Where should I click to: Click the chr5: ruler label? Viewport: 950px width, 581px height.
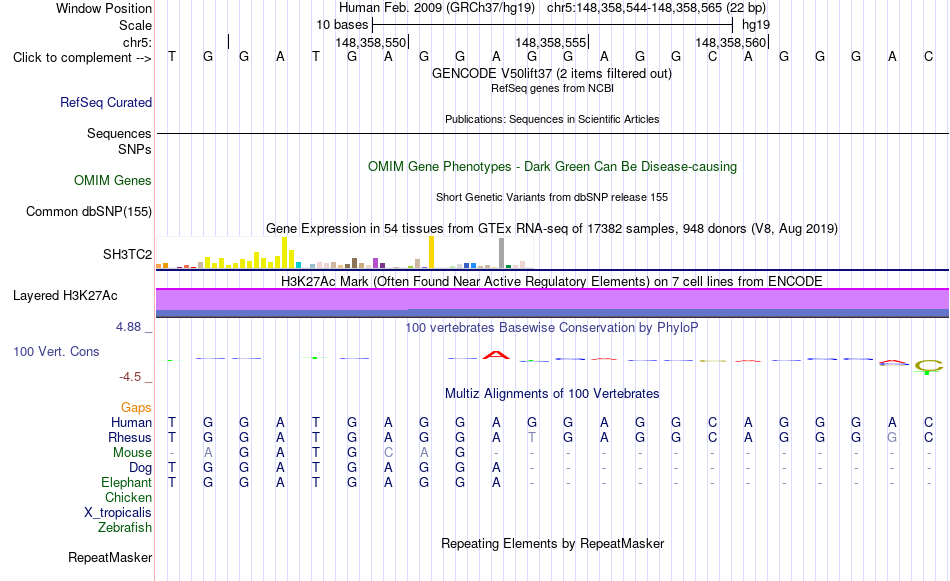click(137, 42)
